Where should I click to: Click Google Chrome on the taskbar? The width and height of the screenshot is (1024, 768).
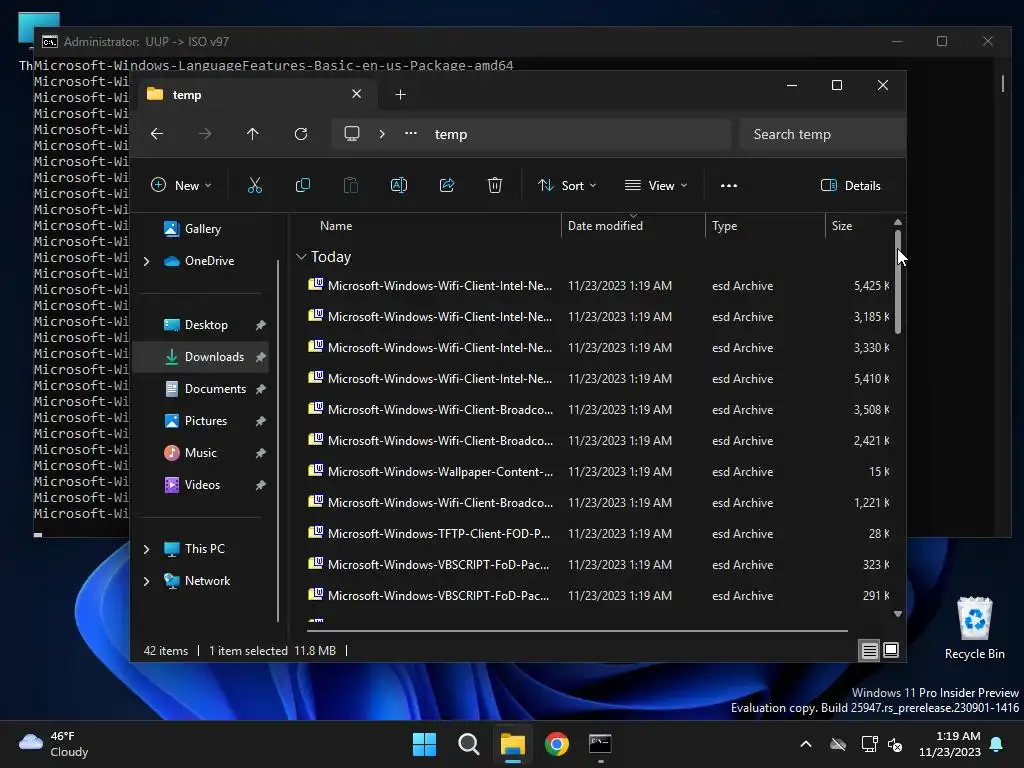point(556,744)
